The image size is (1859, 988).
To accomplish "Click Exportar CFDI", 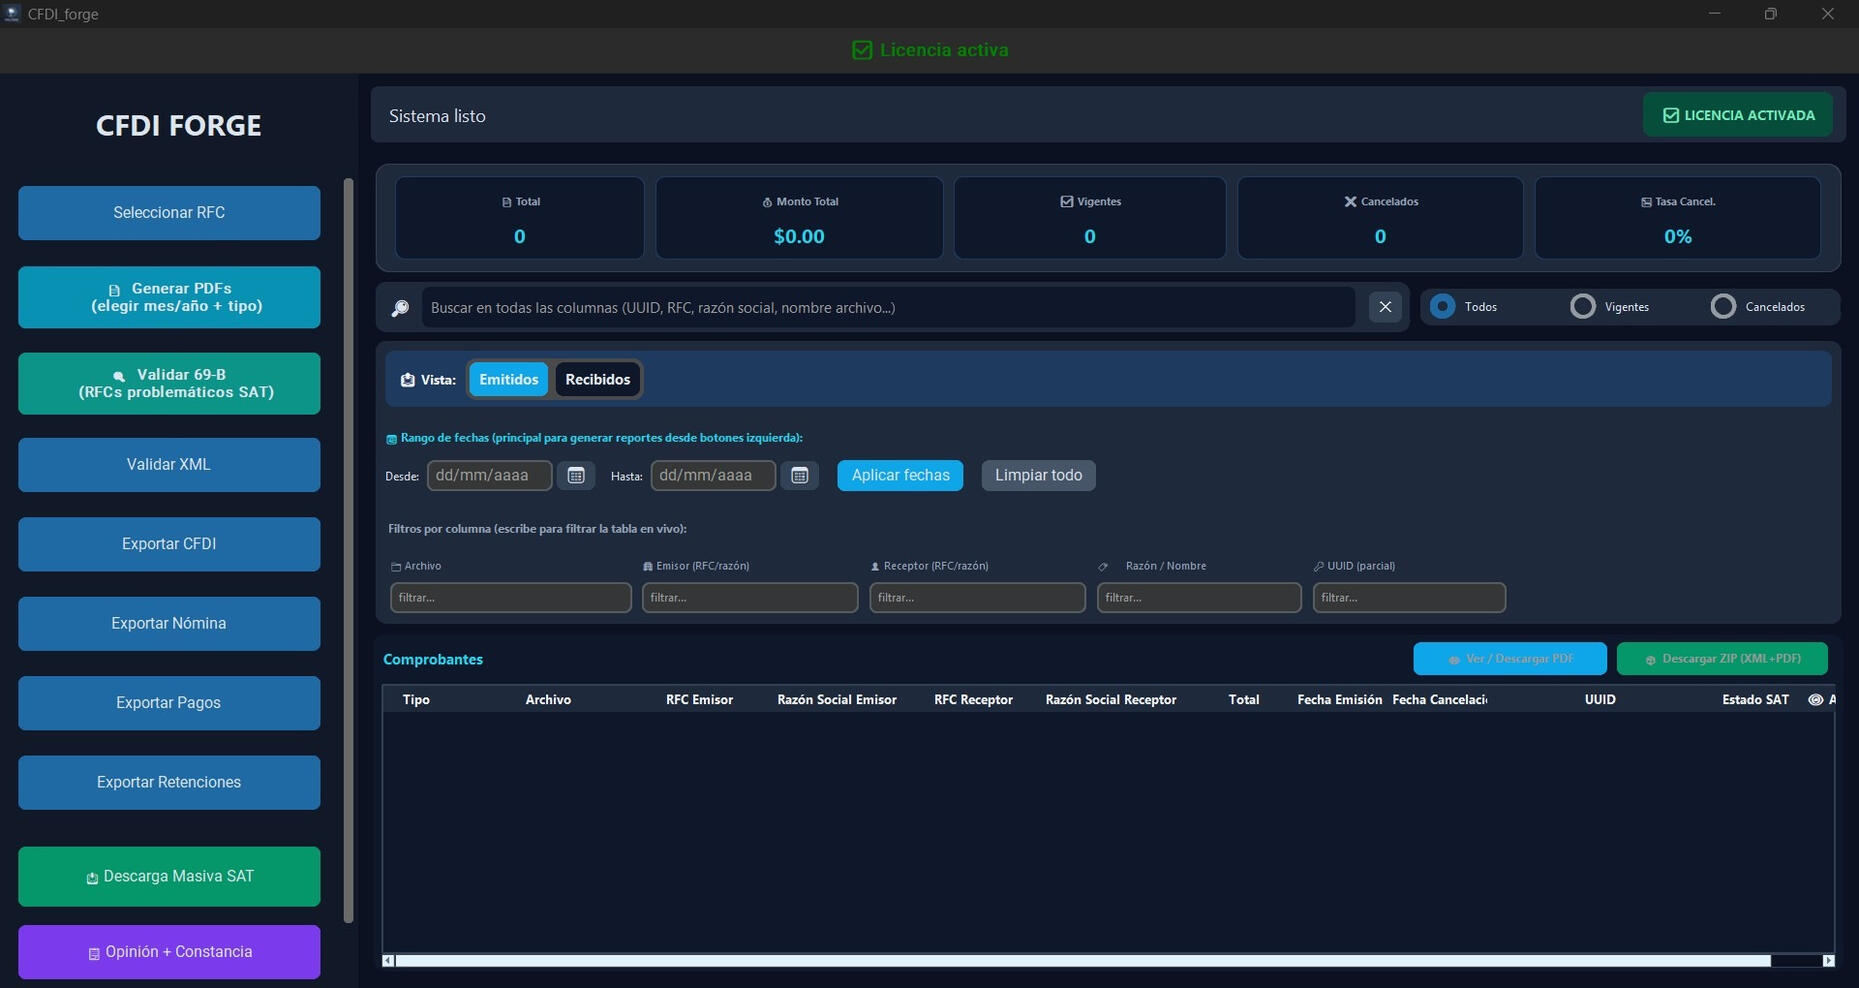I will [x=169, y=544].
